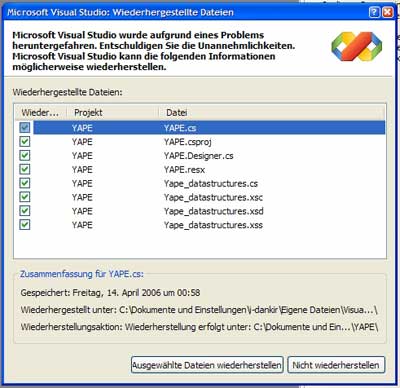Click the help question mark button in title bar
The height and width of the screenshot is (388, 400).
[x=374, y=12]
